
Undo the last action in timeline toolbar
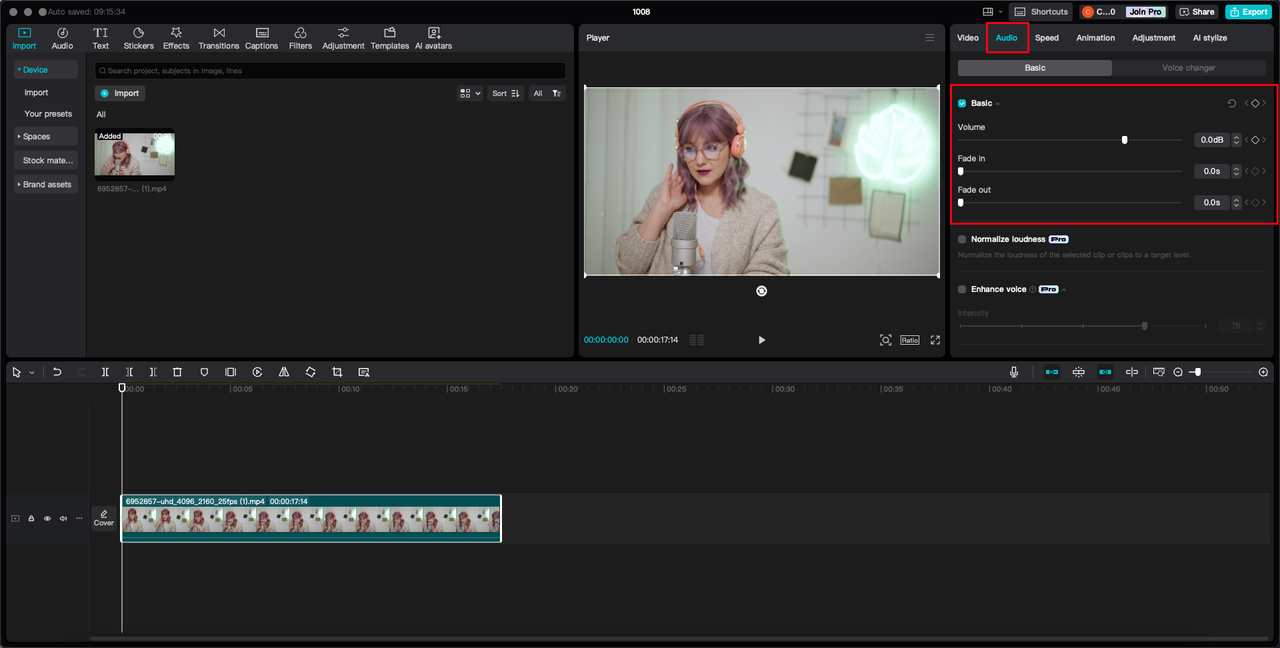point(57,372)
